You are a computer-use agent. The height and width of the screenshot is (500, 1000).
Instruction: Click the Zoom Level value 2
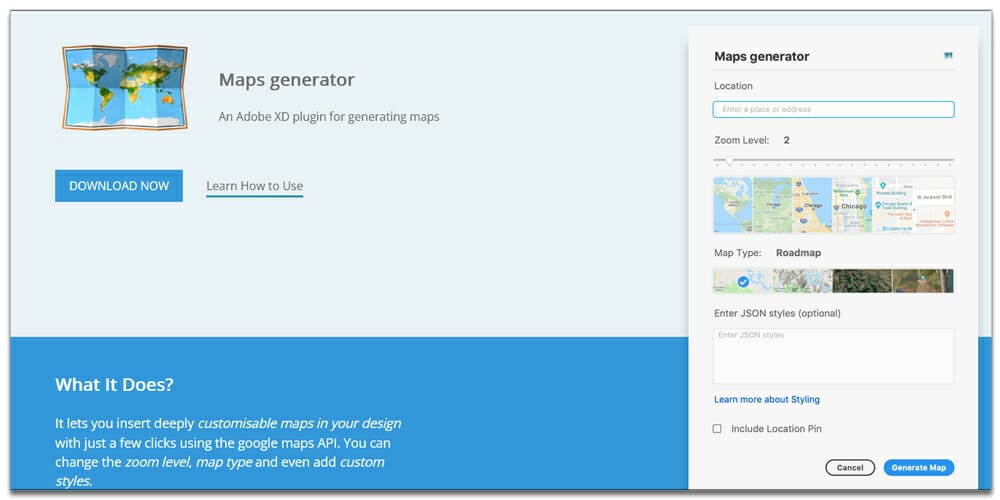pos(786,140)
